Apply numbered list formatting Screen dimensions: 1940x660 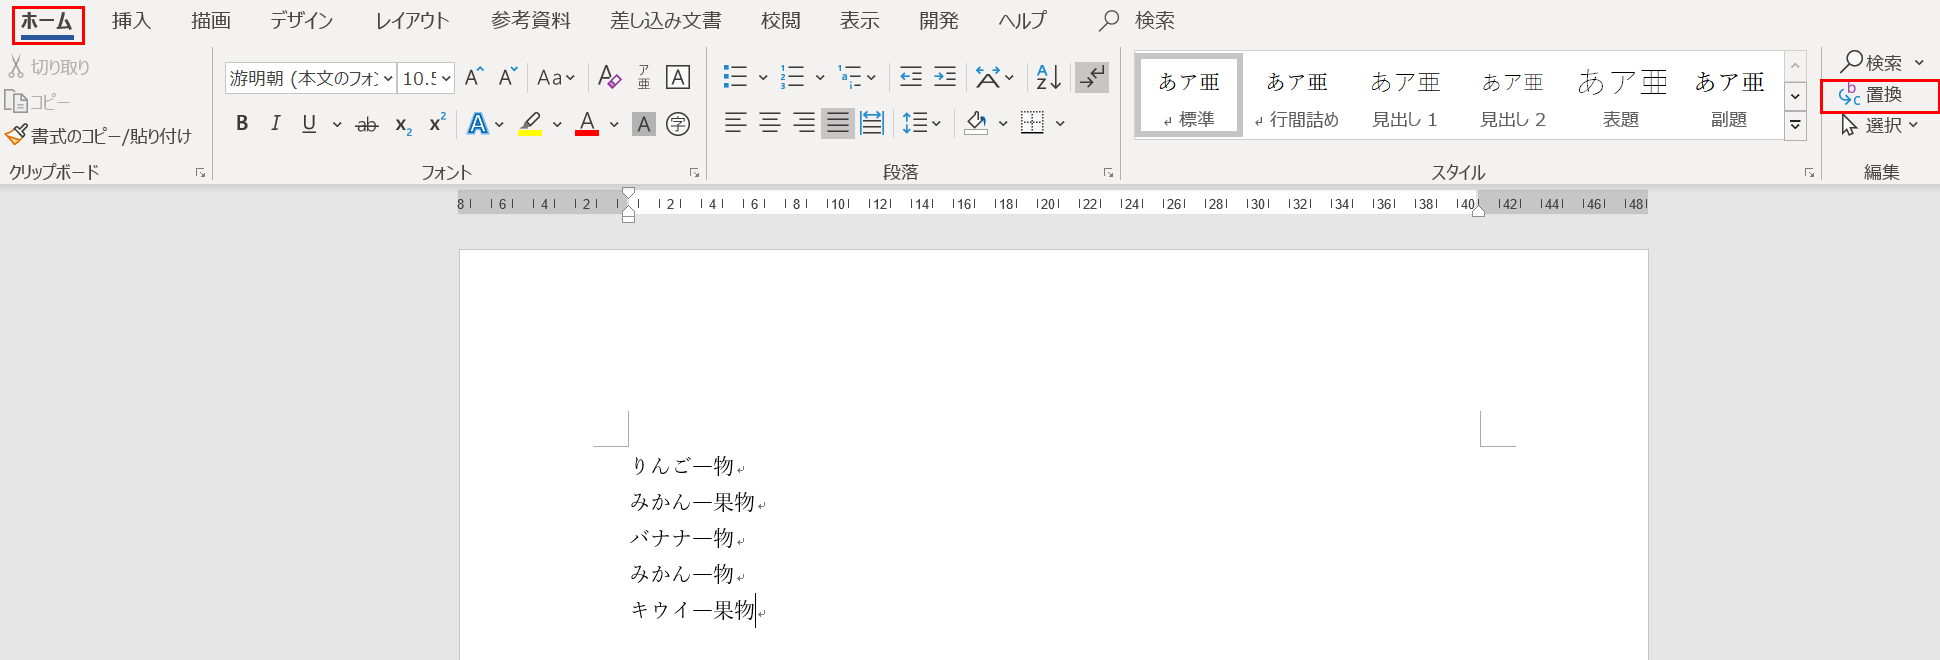793,77
